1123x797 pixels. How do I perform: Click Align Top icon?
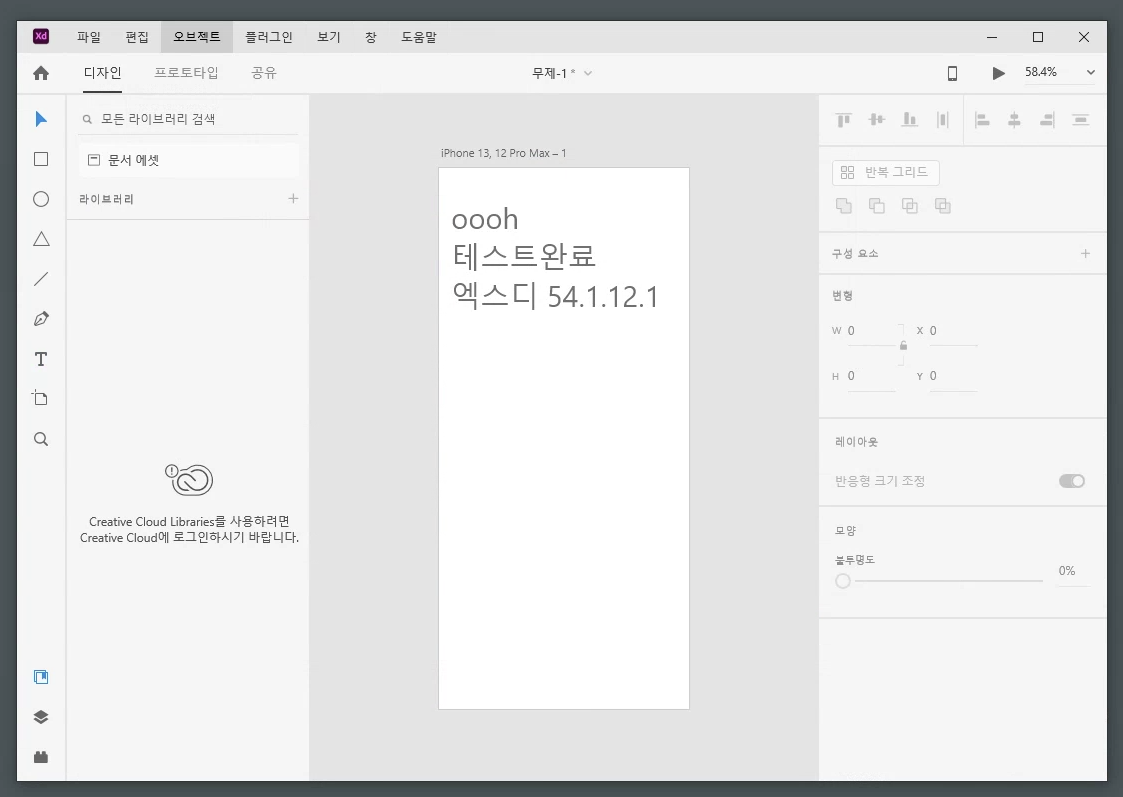[844, 120]
